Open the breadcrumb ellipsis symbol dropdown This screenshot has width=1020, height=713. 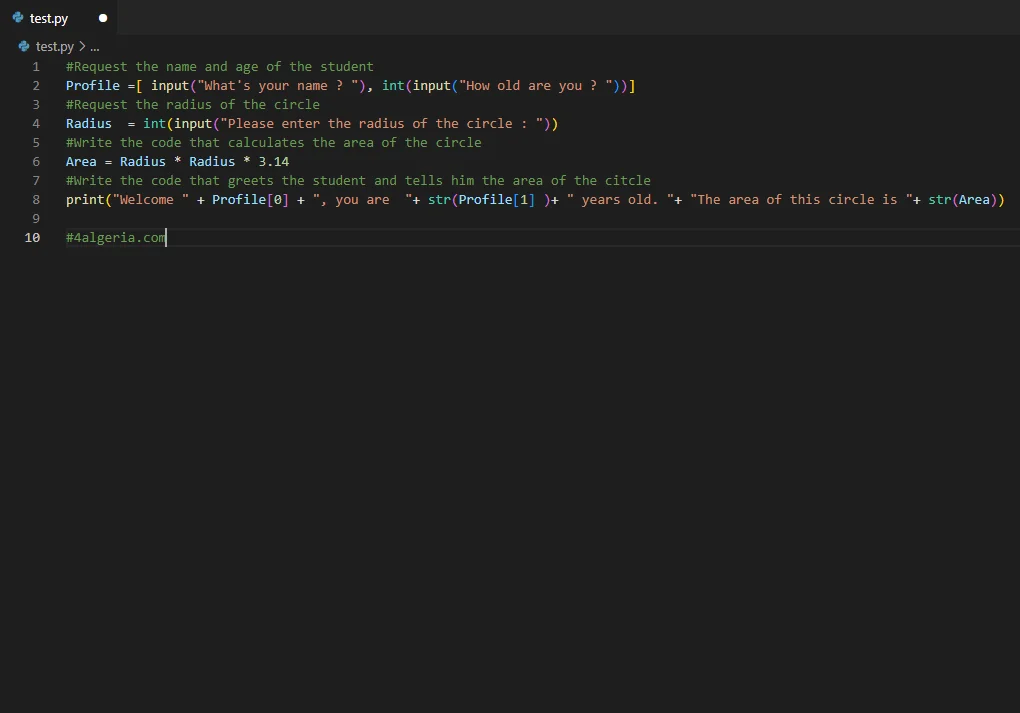pos(95,46)
